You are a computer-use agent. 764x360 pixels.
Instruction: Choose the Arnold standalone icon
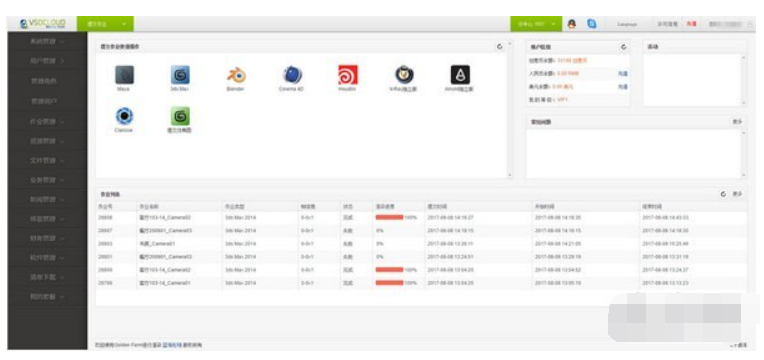coord(460,75)
